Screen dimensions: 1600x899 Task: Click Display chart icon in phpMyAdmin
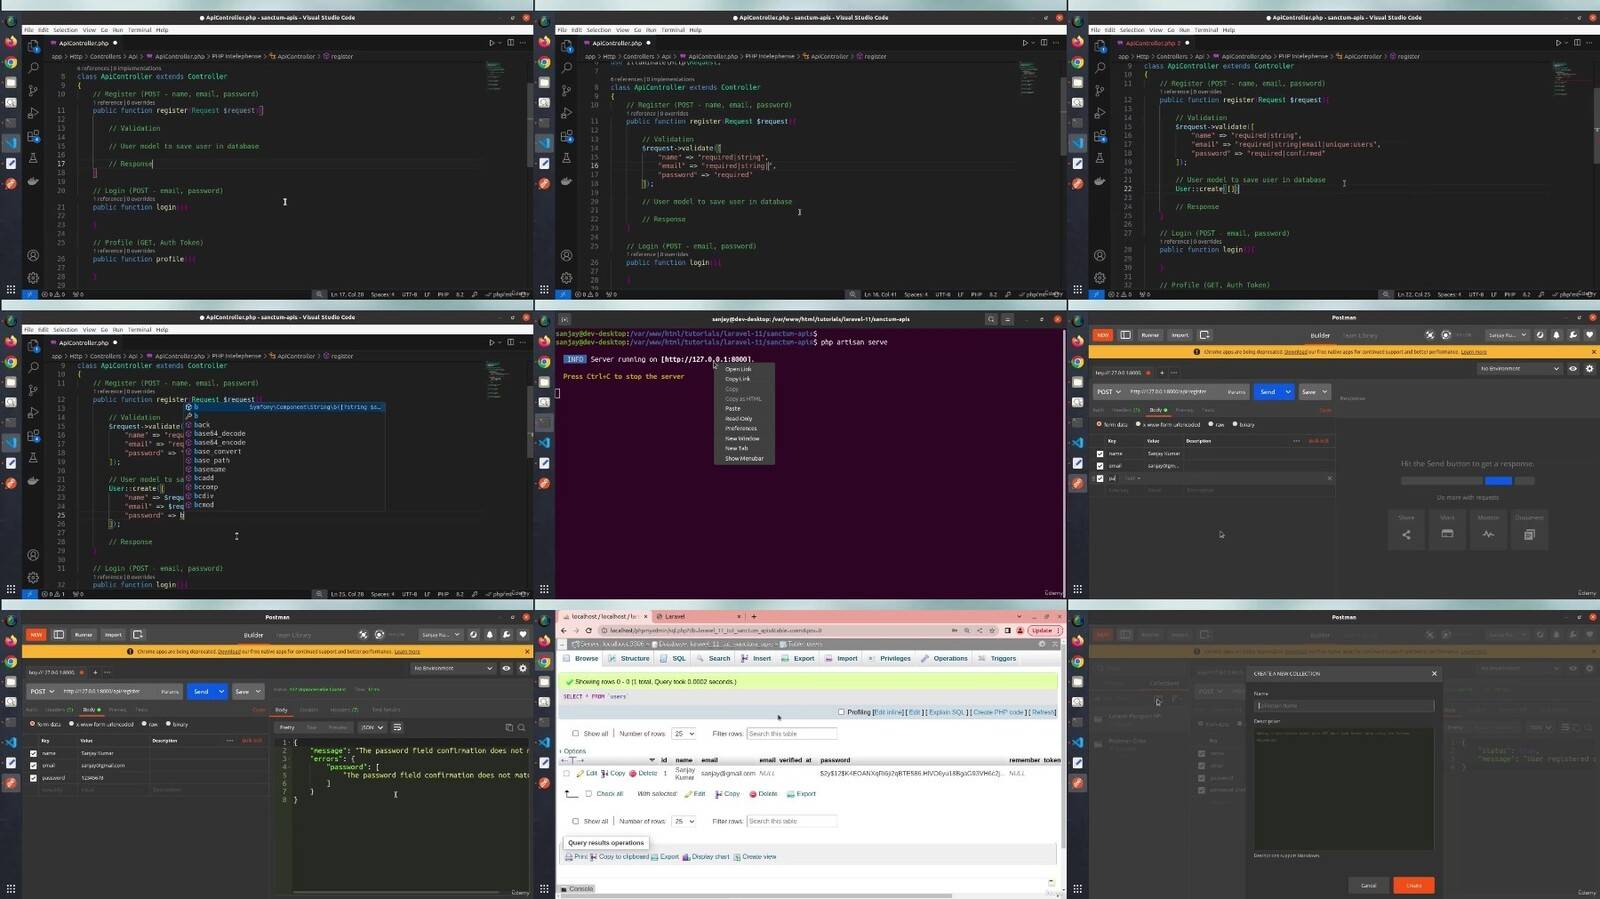(x=687, y=857)
